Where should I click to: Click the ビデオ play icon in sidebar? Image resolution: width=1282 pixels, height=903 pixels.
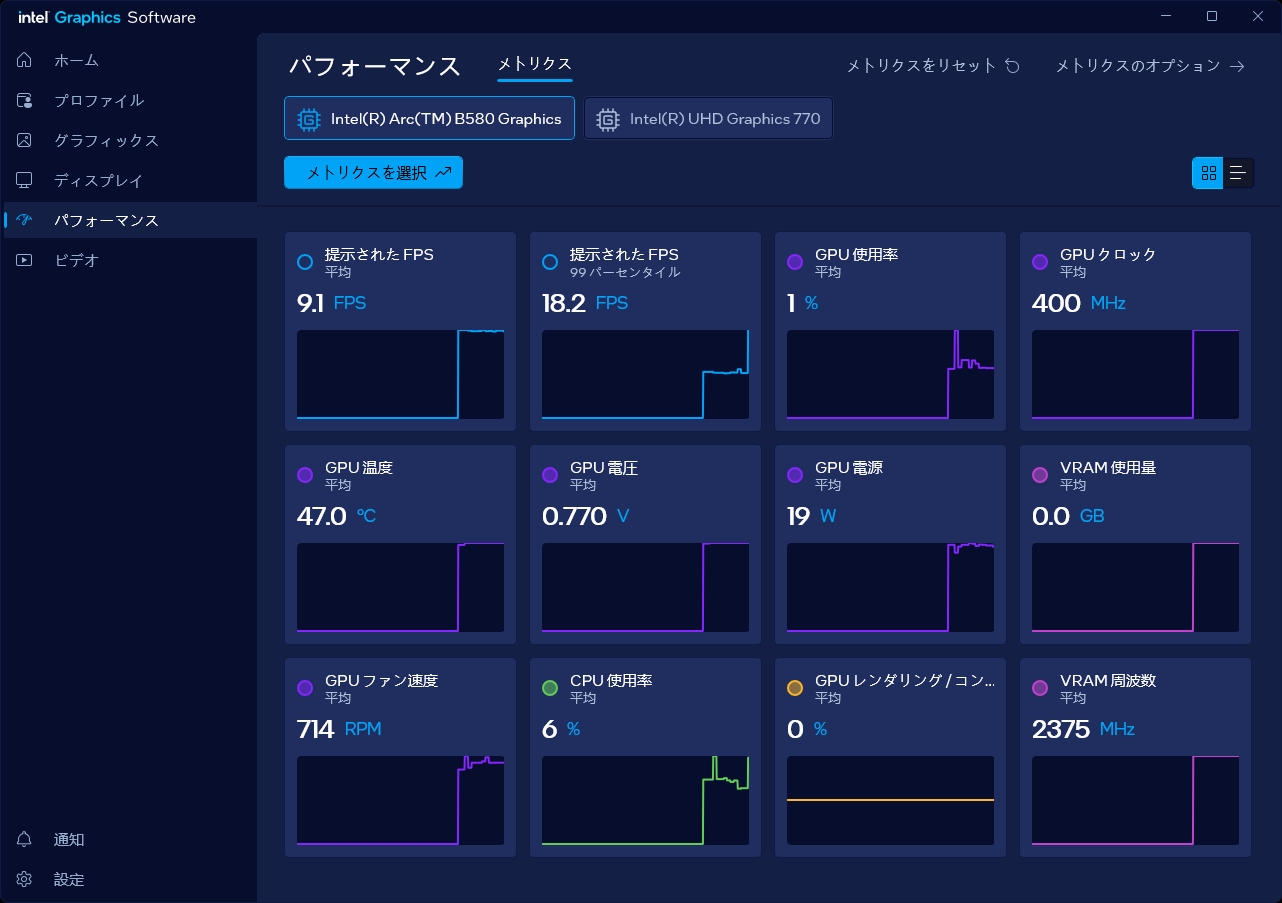(25, 260)
